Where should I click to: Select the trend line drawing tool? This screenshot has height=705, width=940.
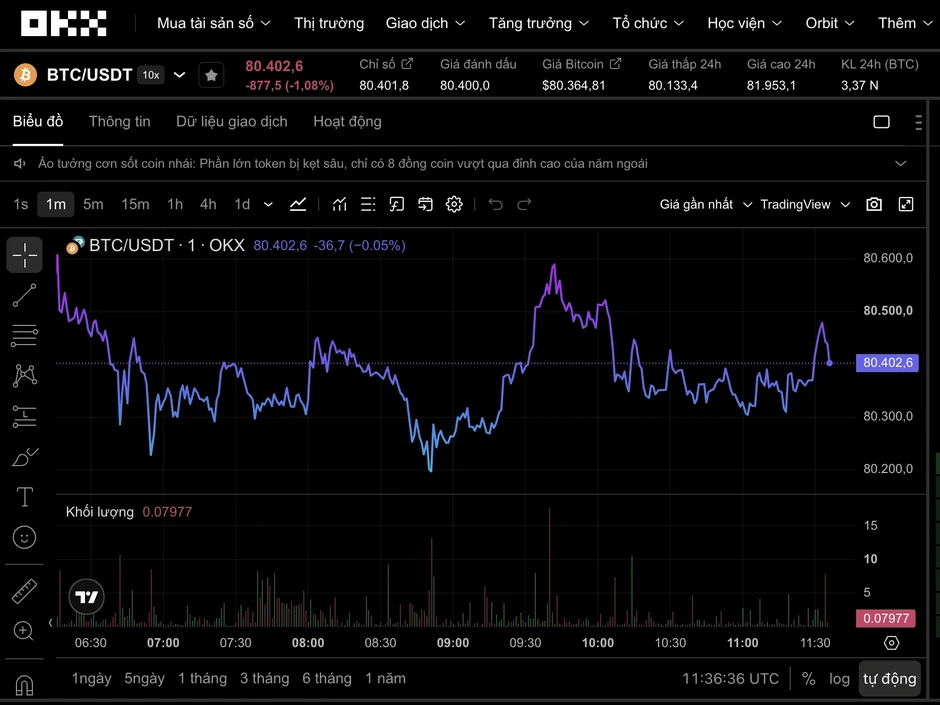tap(25, 296)
